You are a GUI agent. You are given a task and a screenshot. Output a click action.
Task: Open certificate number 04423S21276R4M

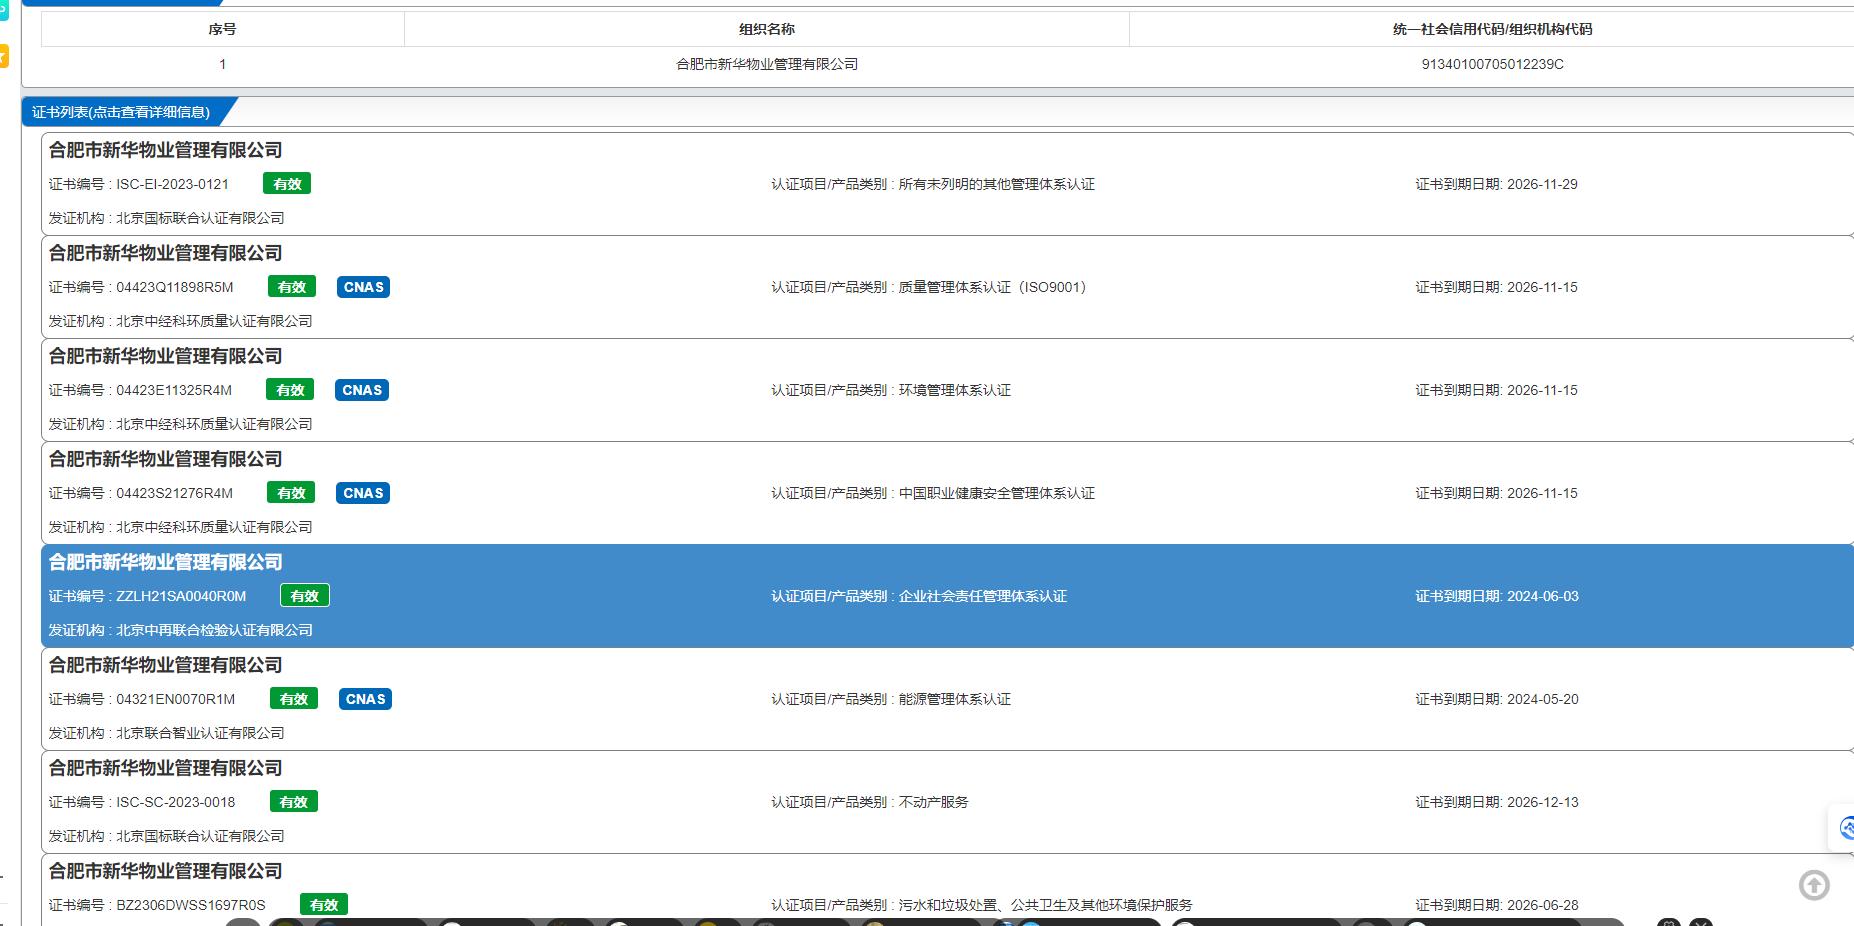[175, 493]
